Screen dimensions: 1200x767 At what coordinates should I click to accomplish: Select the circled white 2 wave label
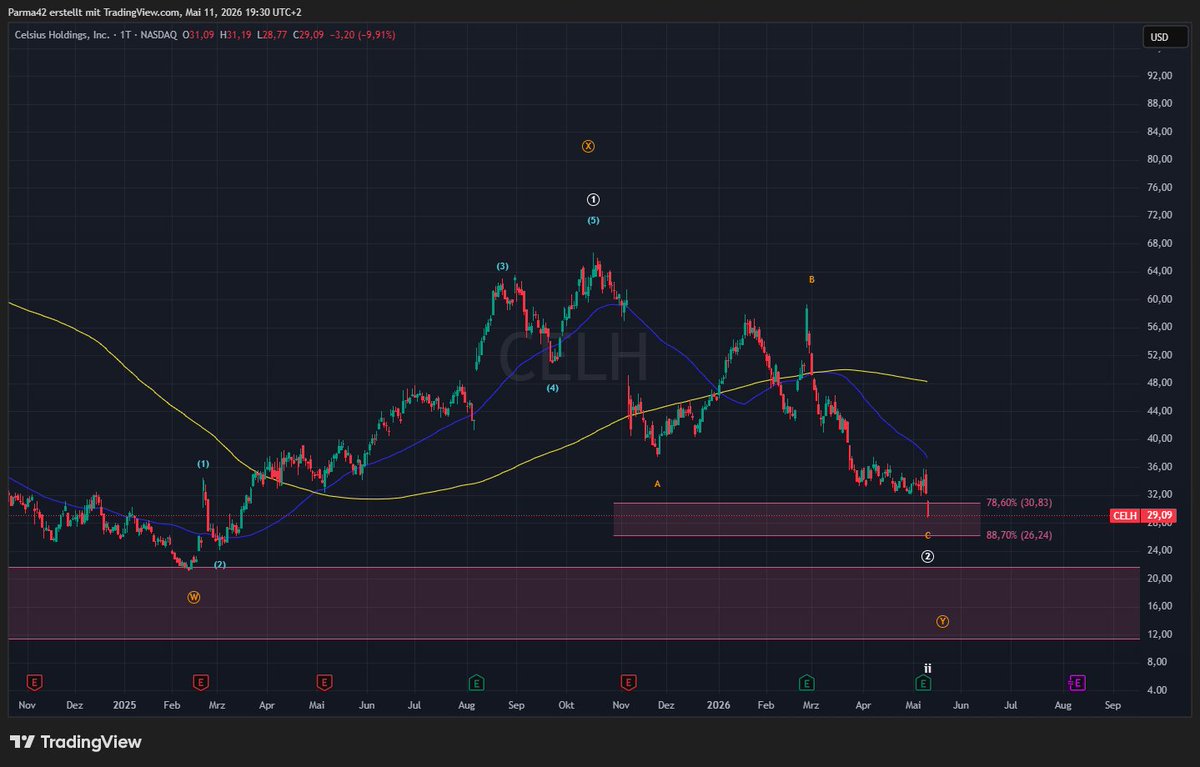coord(928,556)
